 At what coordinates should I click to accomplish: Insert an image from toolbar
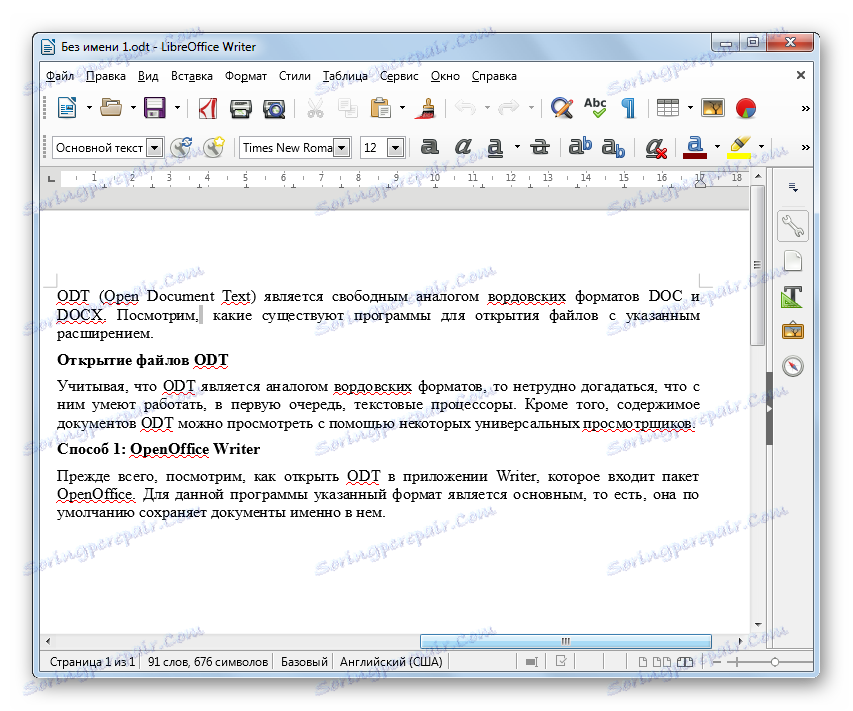(x=713, y=108)
